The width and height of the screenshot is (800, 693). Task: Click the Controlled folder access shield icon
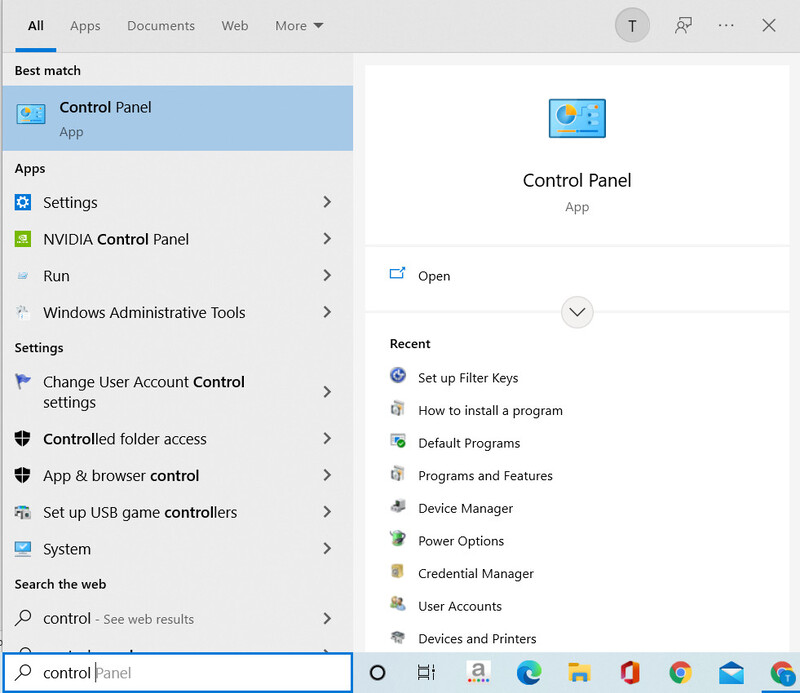click(22, 438)
